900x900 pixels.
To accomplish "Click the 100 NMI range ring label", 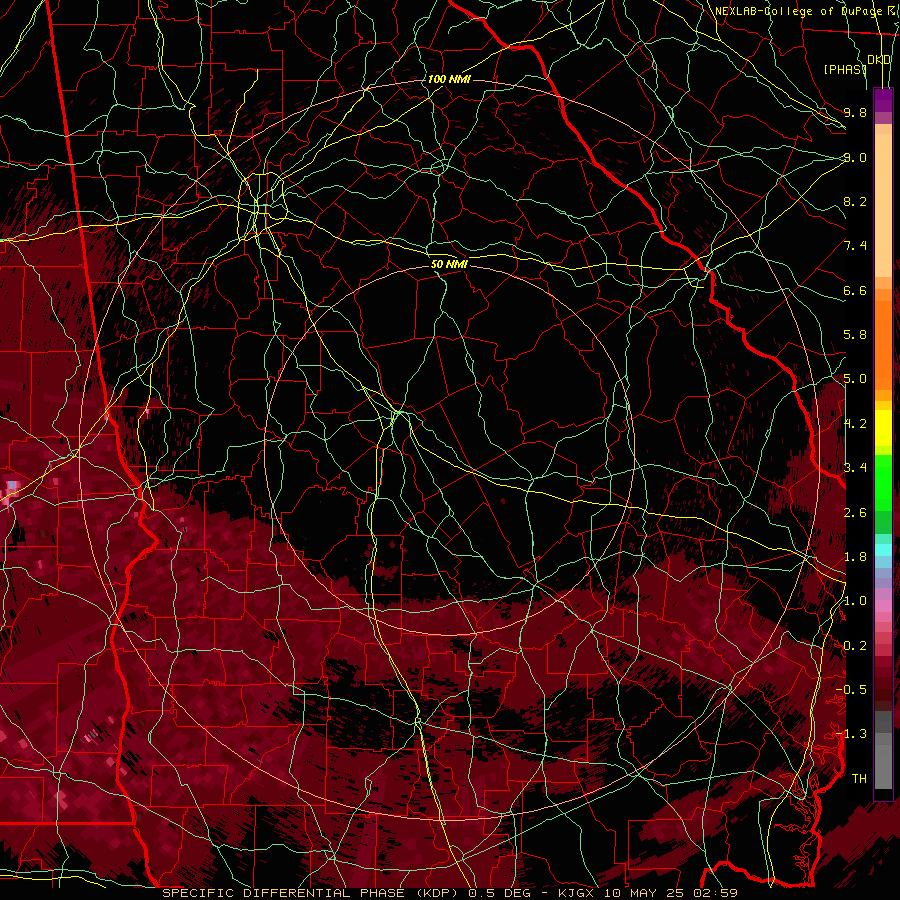I will tap(449, 79).
